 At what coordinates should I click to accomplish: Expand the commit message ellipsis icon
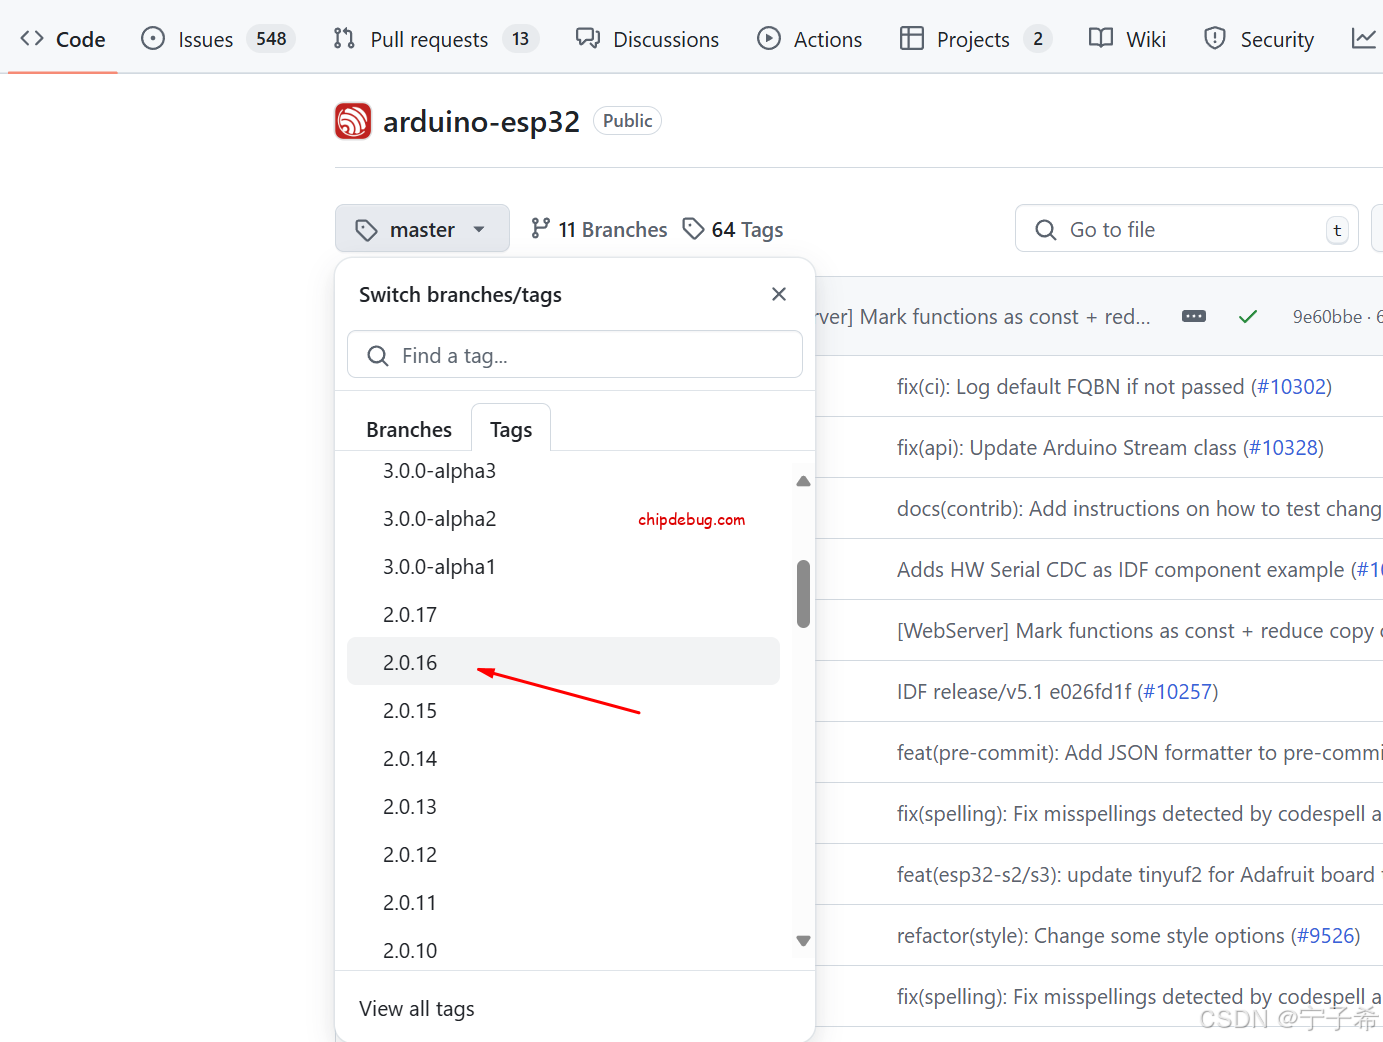[1193, 317]
